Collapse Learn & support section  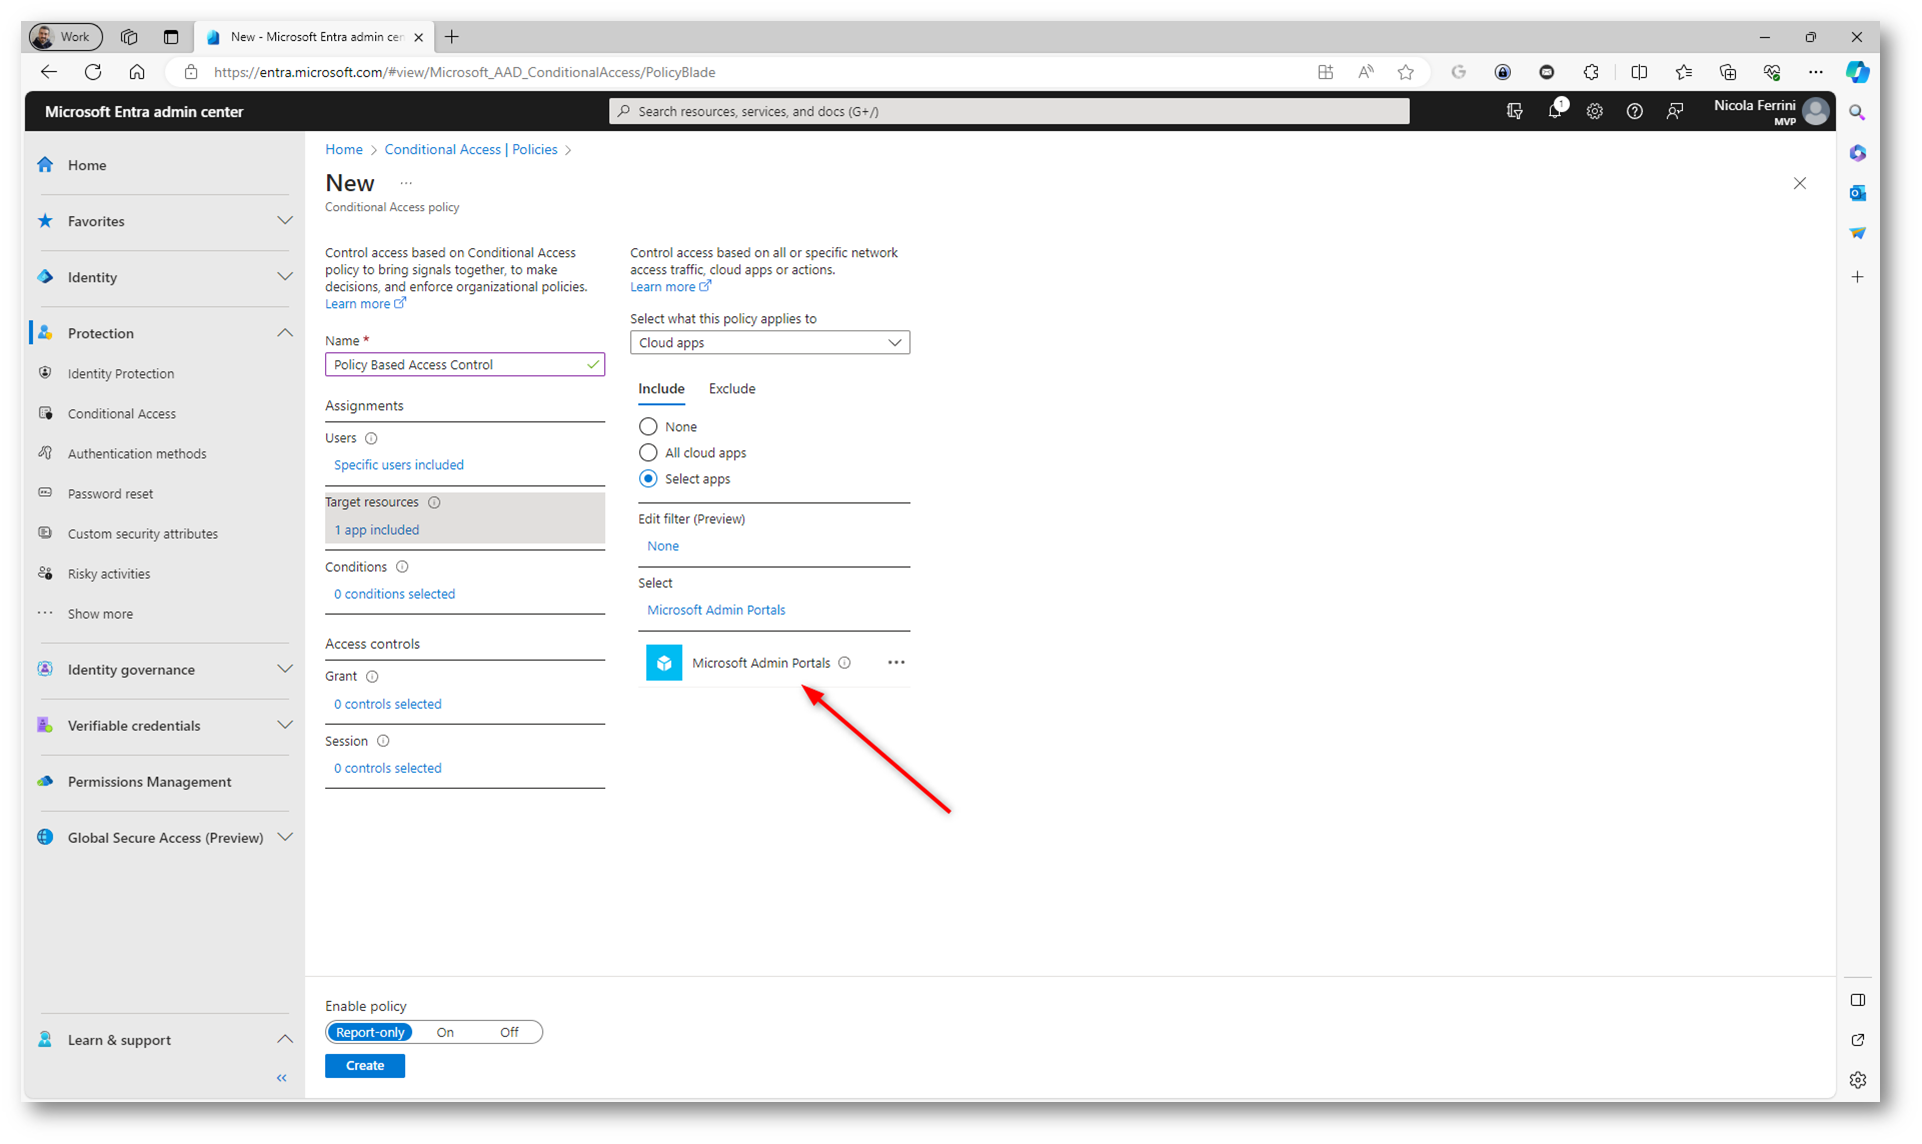coord(284,1040)
